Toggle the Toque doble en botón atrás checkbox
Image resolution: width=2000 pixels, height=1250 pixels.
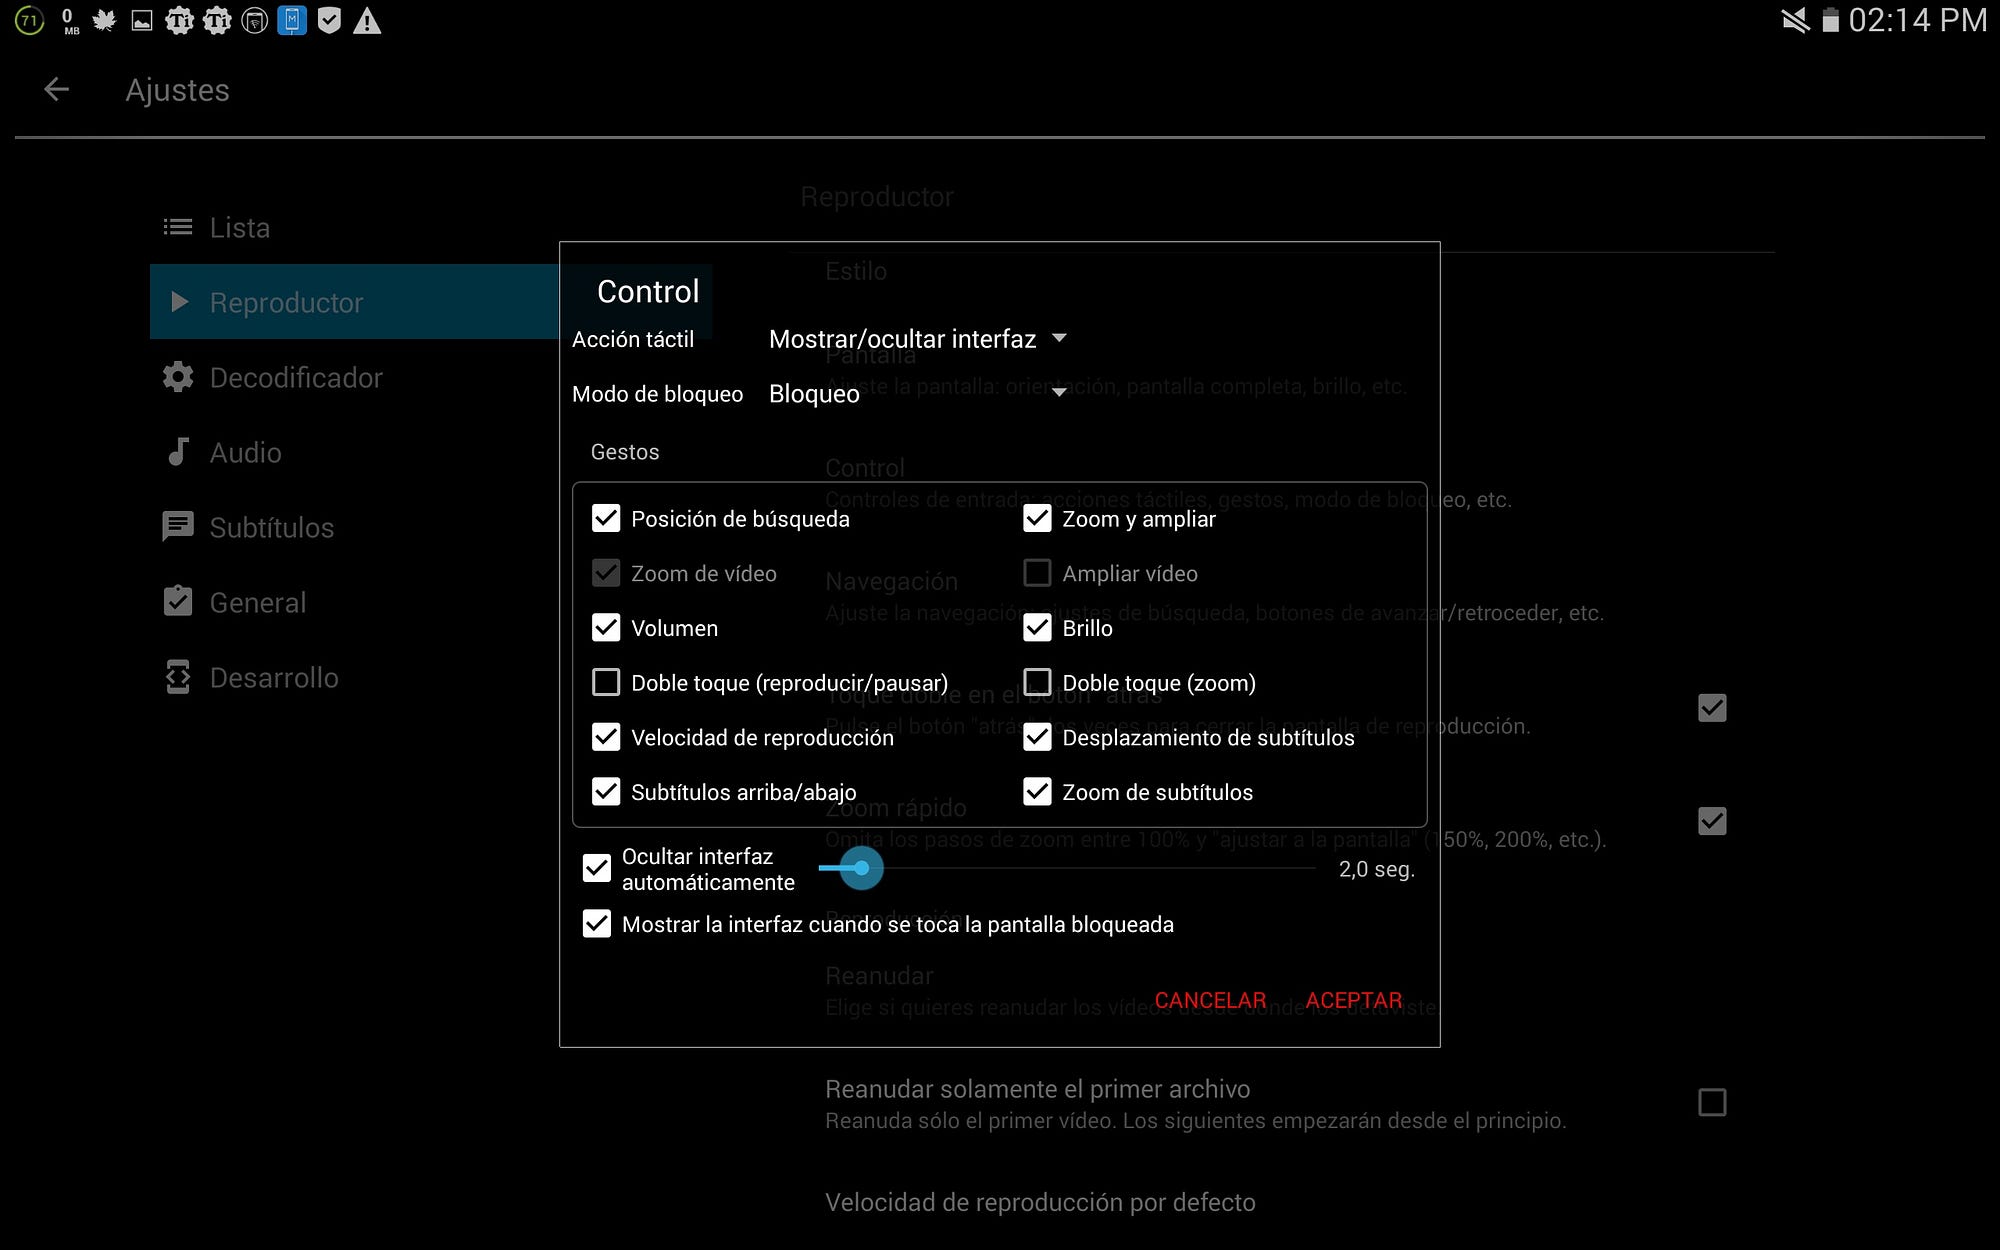point(1712,708)
